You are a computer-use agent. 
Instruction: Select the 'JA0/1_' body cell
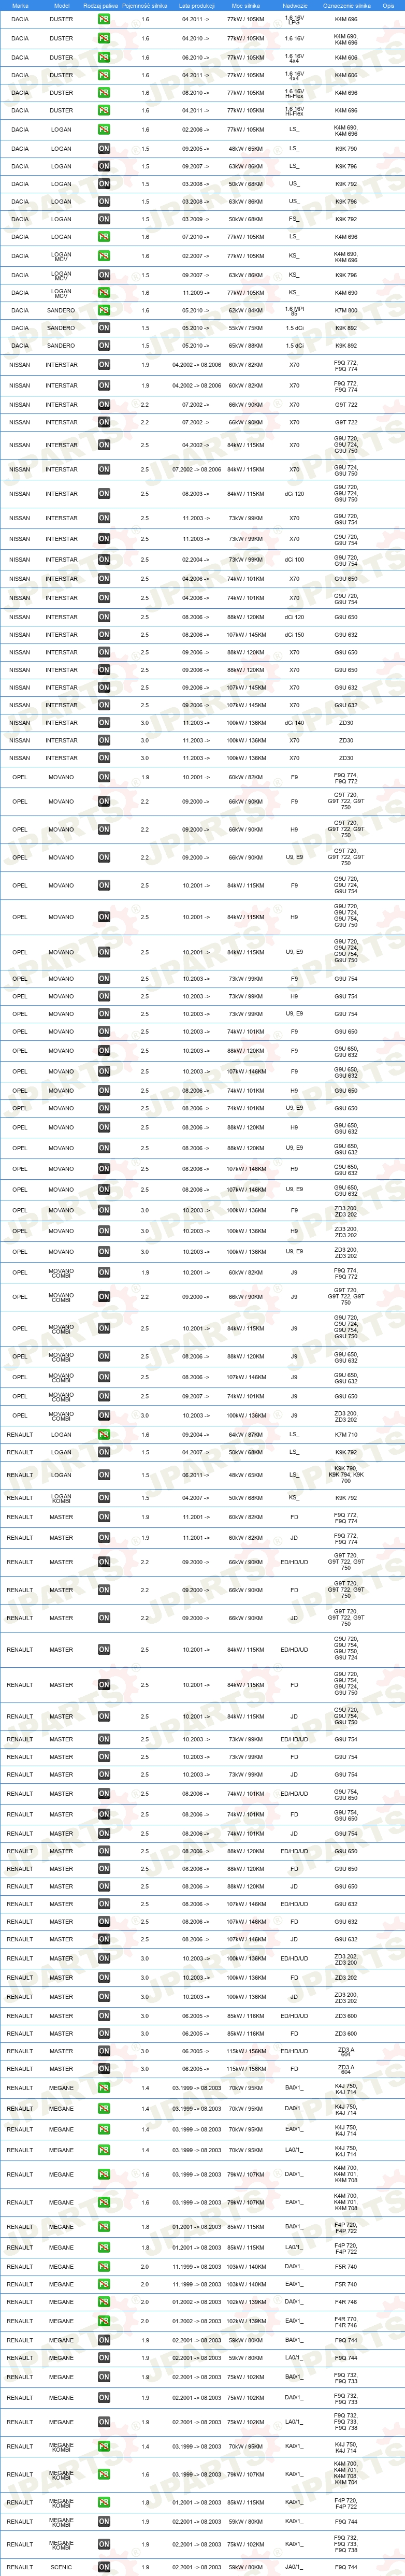pos(294,2567)
